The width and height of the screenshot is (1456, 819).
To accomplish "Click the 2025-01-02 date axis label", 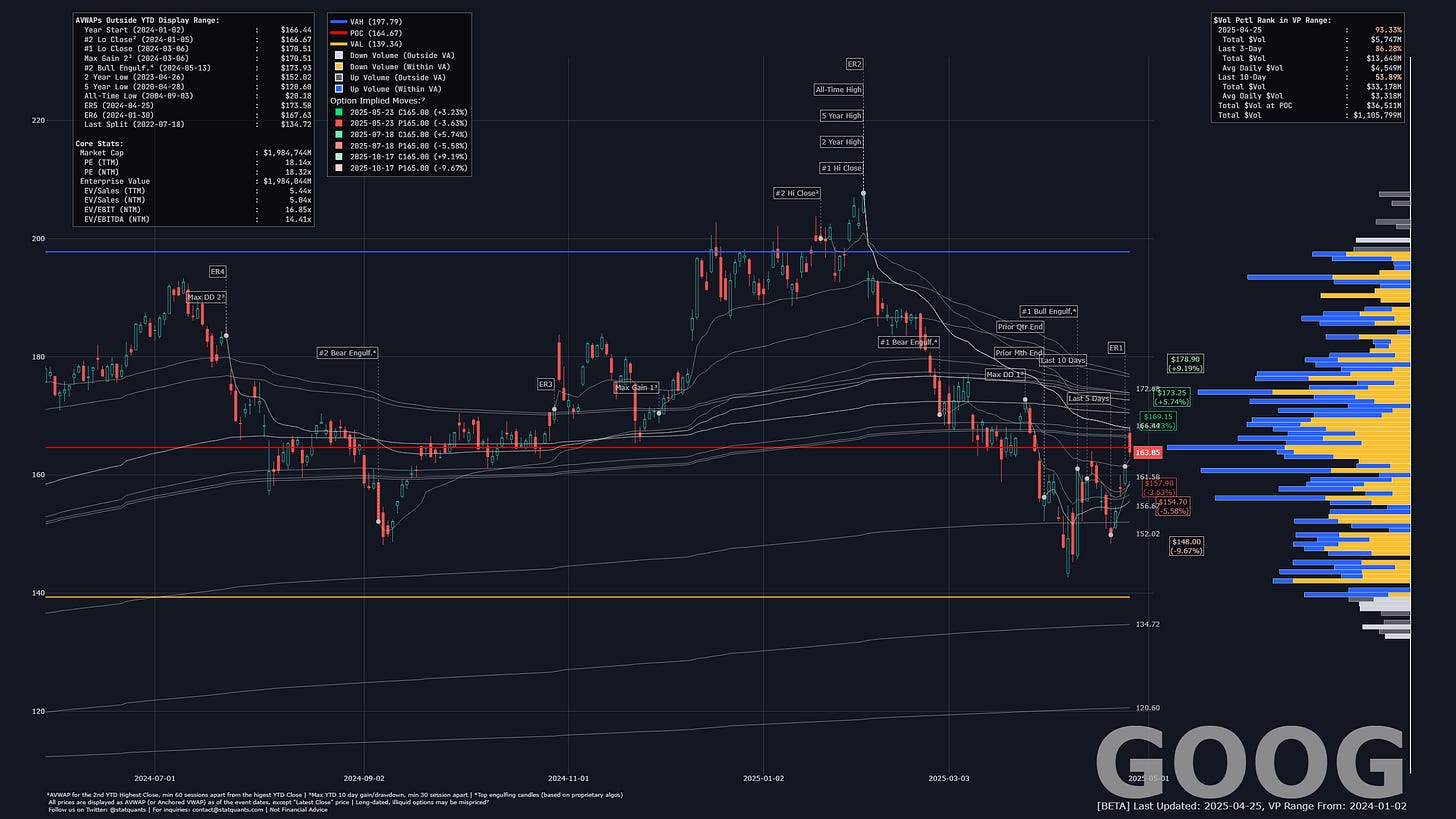I will [x=764, y=777].
